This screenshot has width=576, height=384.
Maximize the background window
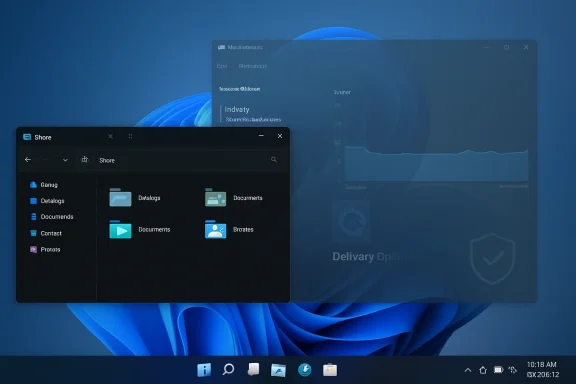506,47
